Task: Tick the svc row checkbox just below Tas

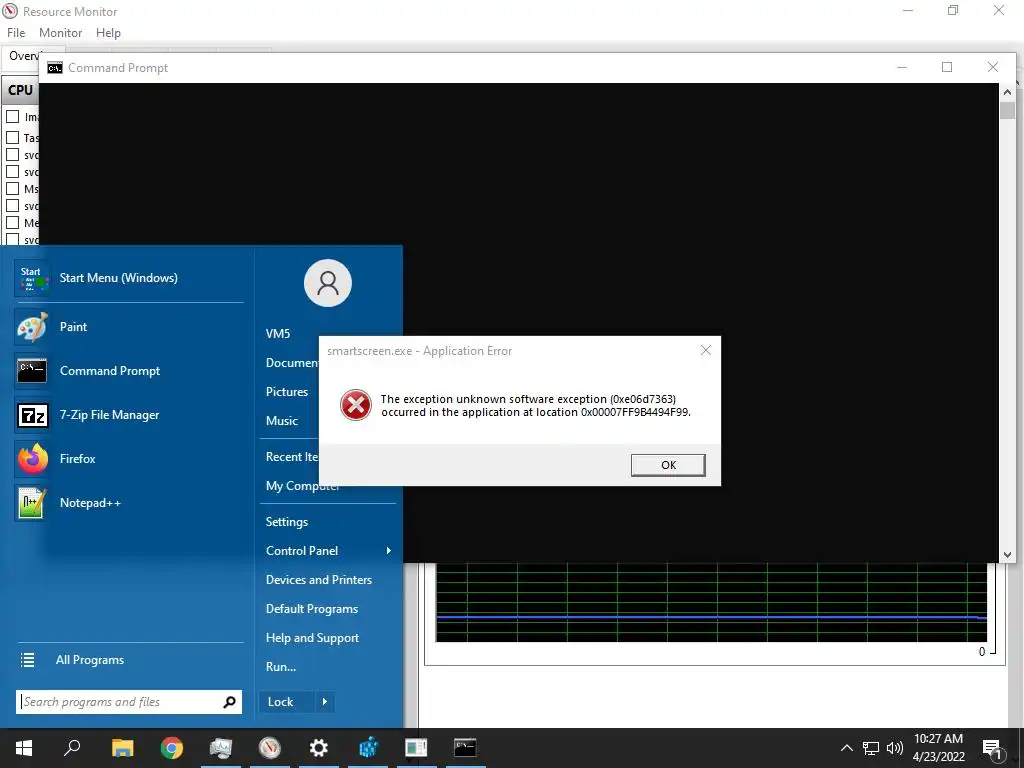Action: (12, 155)
